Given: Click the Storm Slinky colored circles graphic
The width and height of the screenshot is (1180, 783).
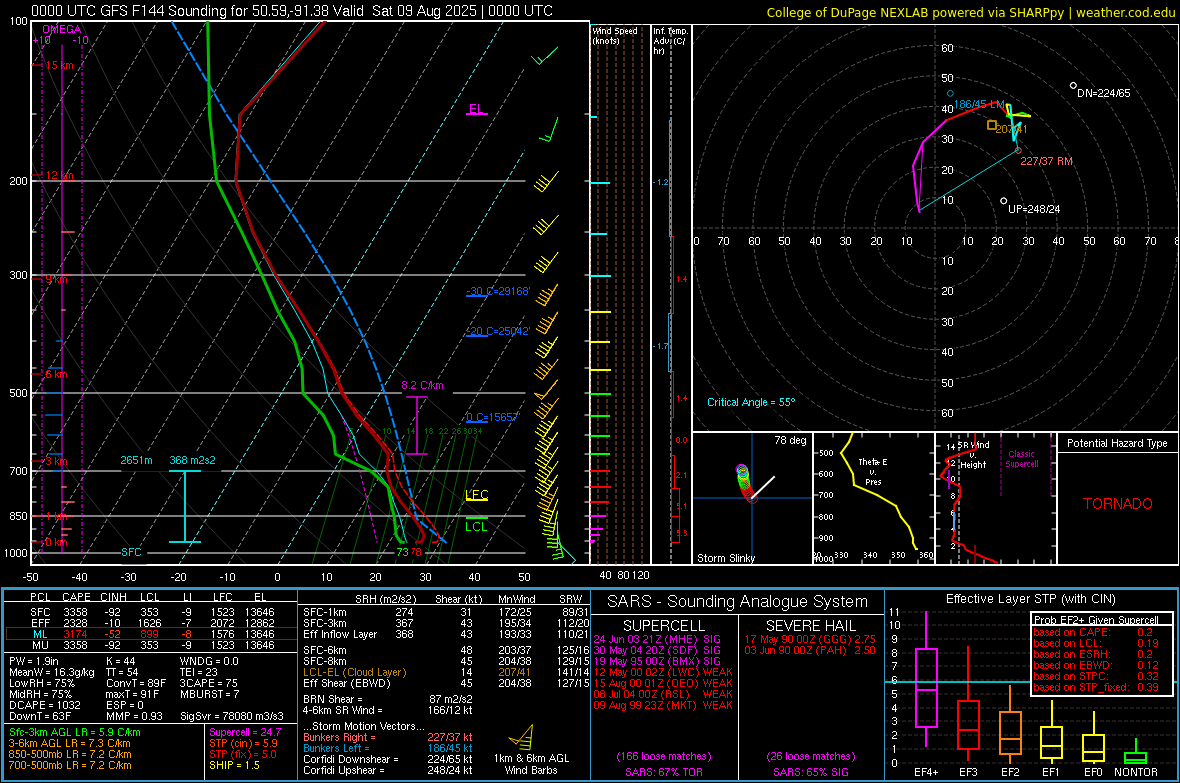Looking at the screenshot, I should [x=744, y=483].
